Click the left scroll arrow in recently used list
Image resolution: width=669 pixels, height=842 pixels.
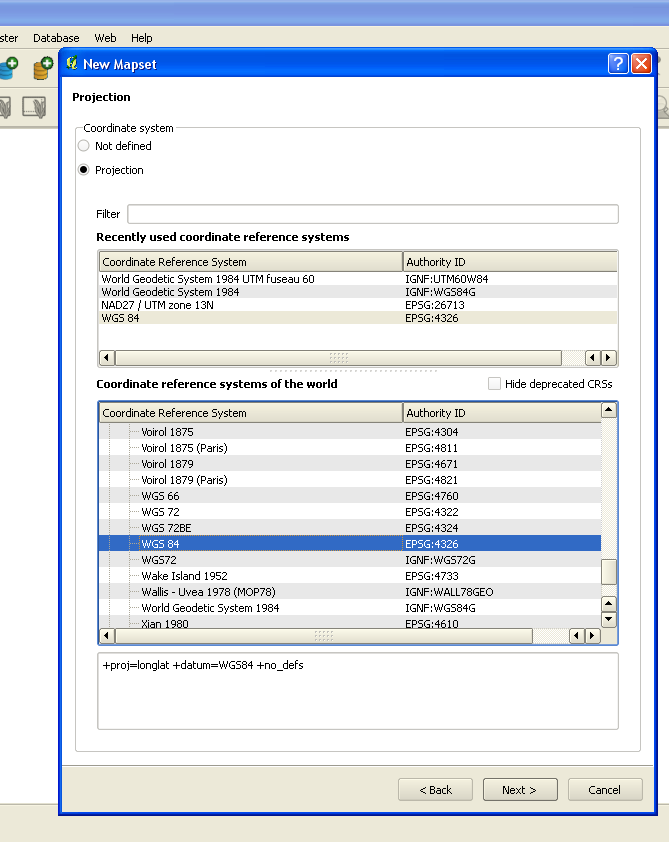tap(106, 358)
